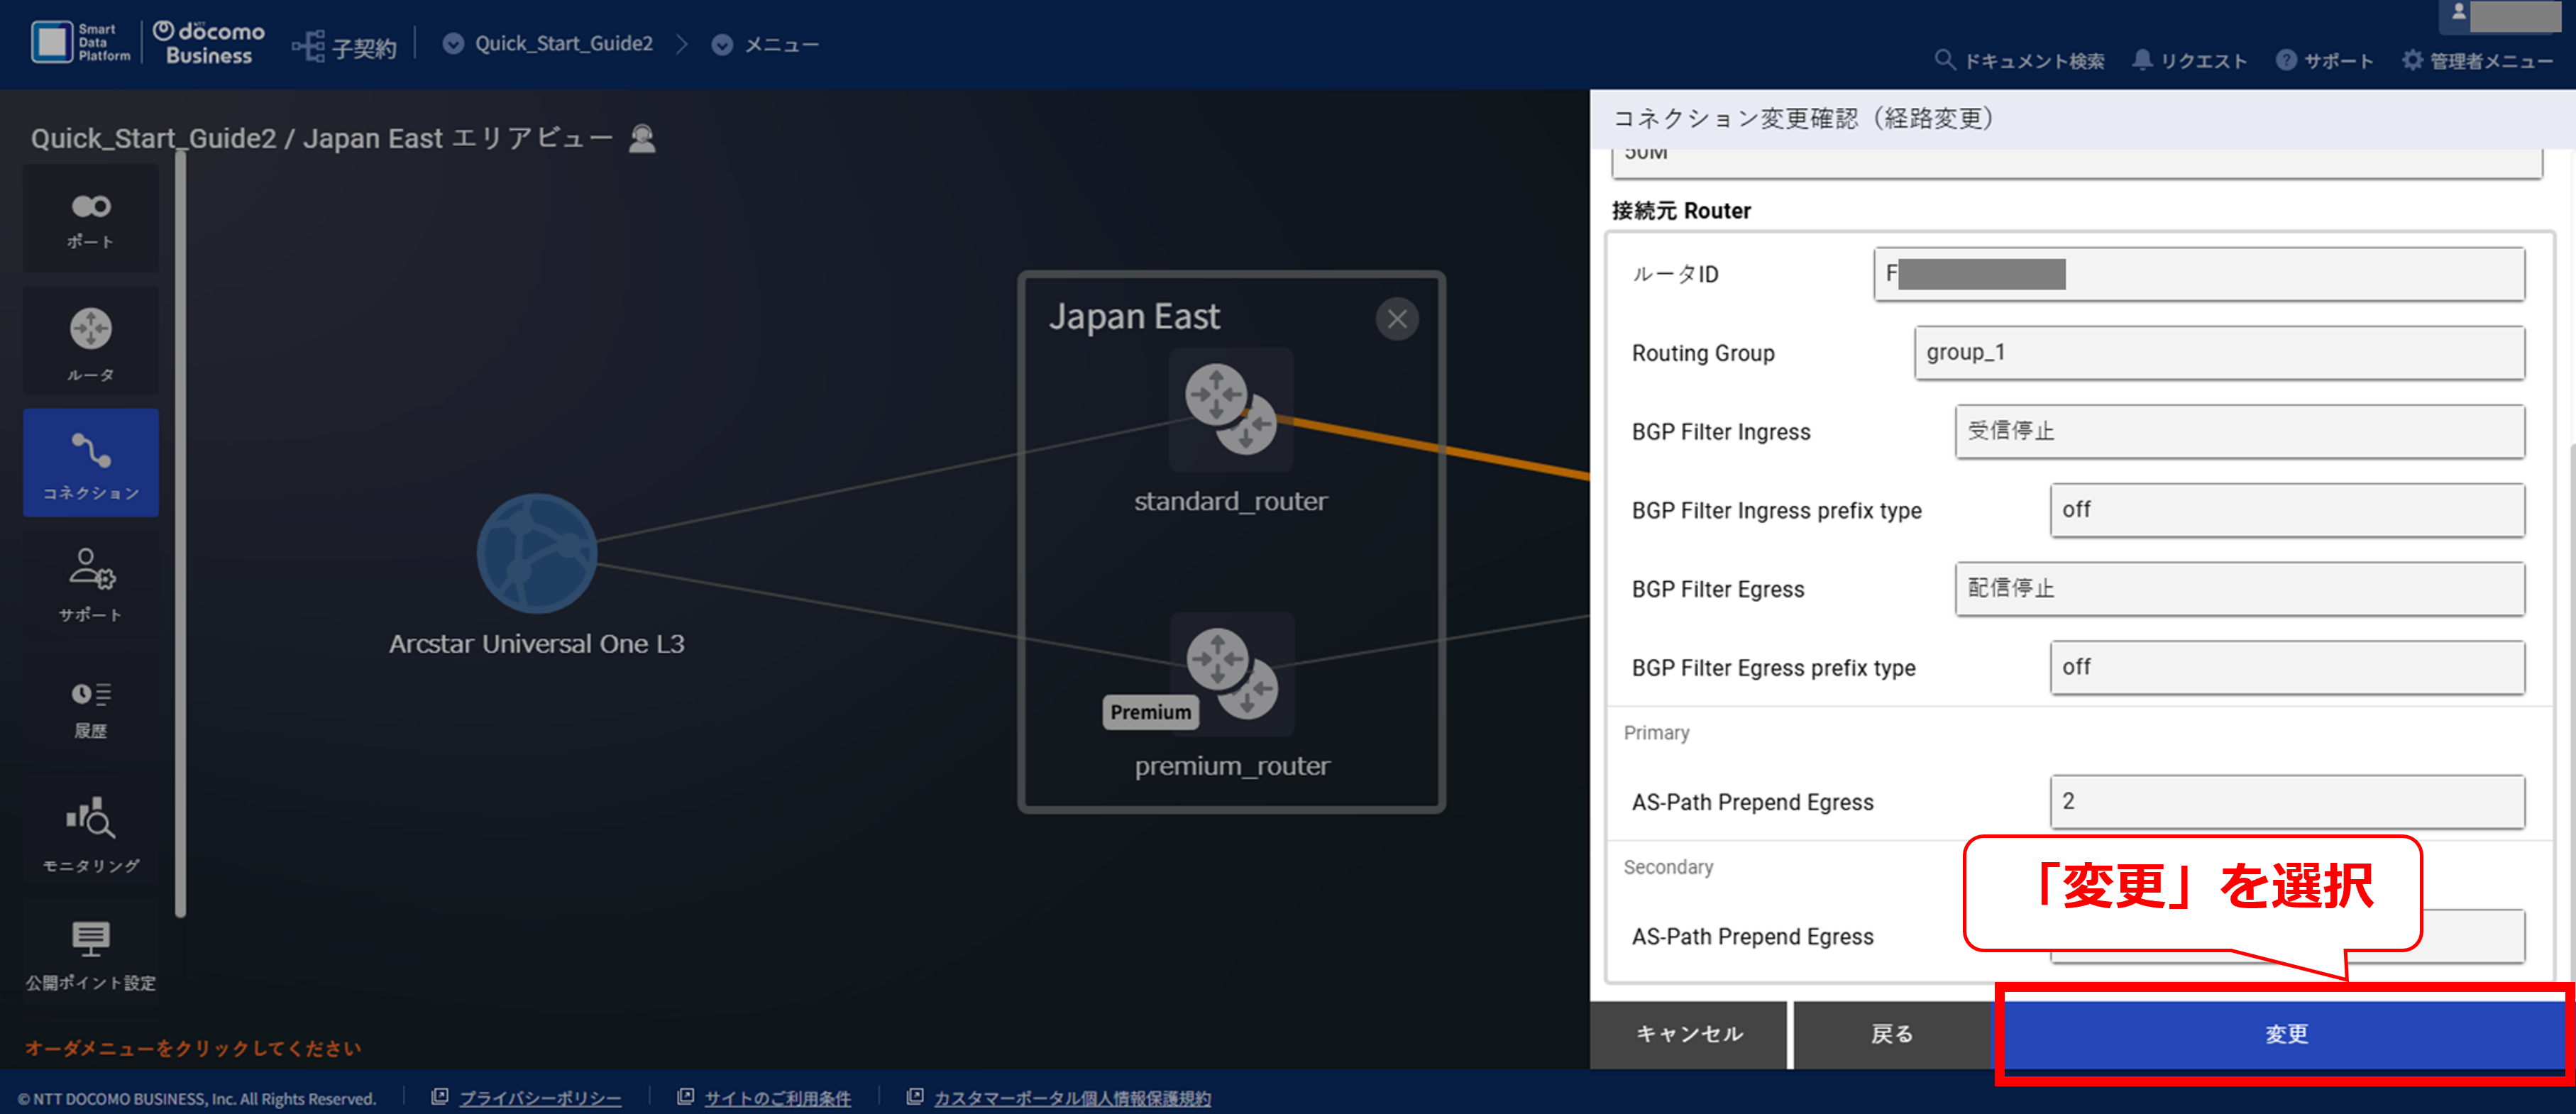
Task: Click the BGP Filter Egress field
Action: point(2240,589)
